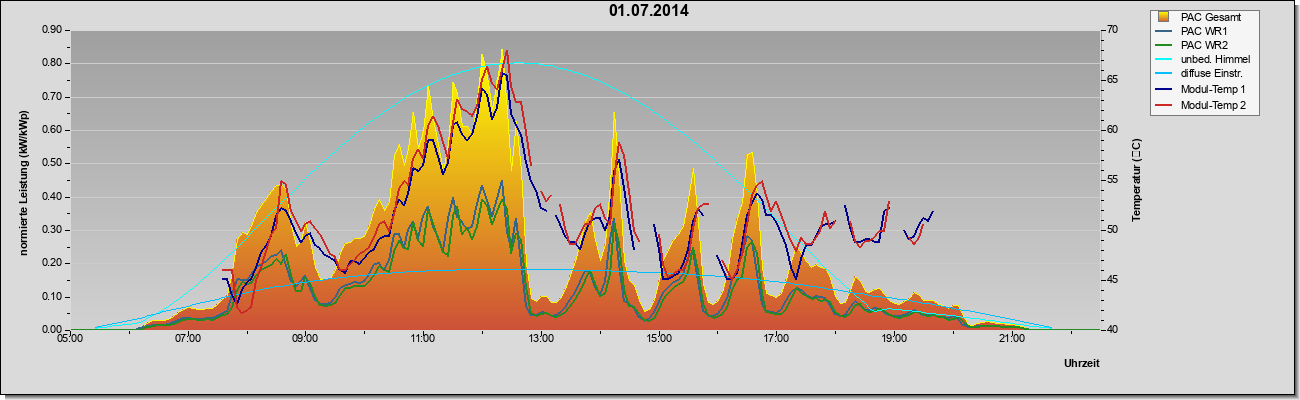Click the 09:00 time axis label
The height and width of the screenshot is (400, 1300).
tap(305, 340)
